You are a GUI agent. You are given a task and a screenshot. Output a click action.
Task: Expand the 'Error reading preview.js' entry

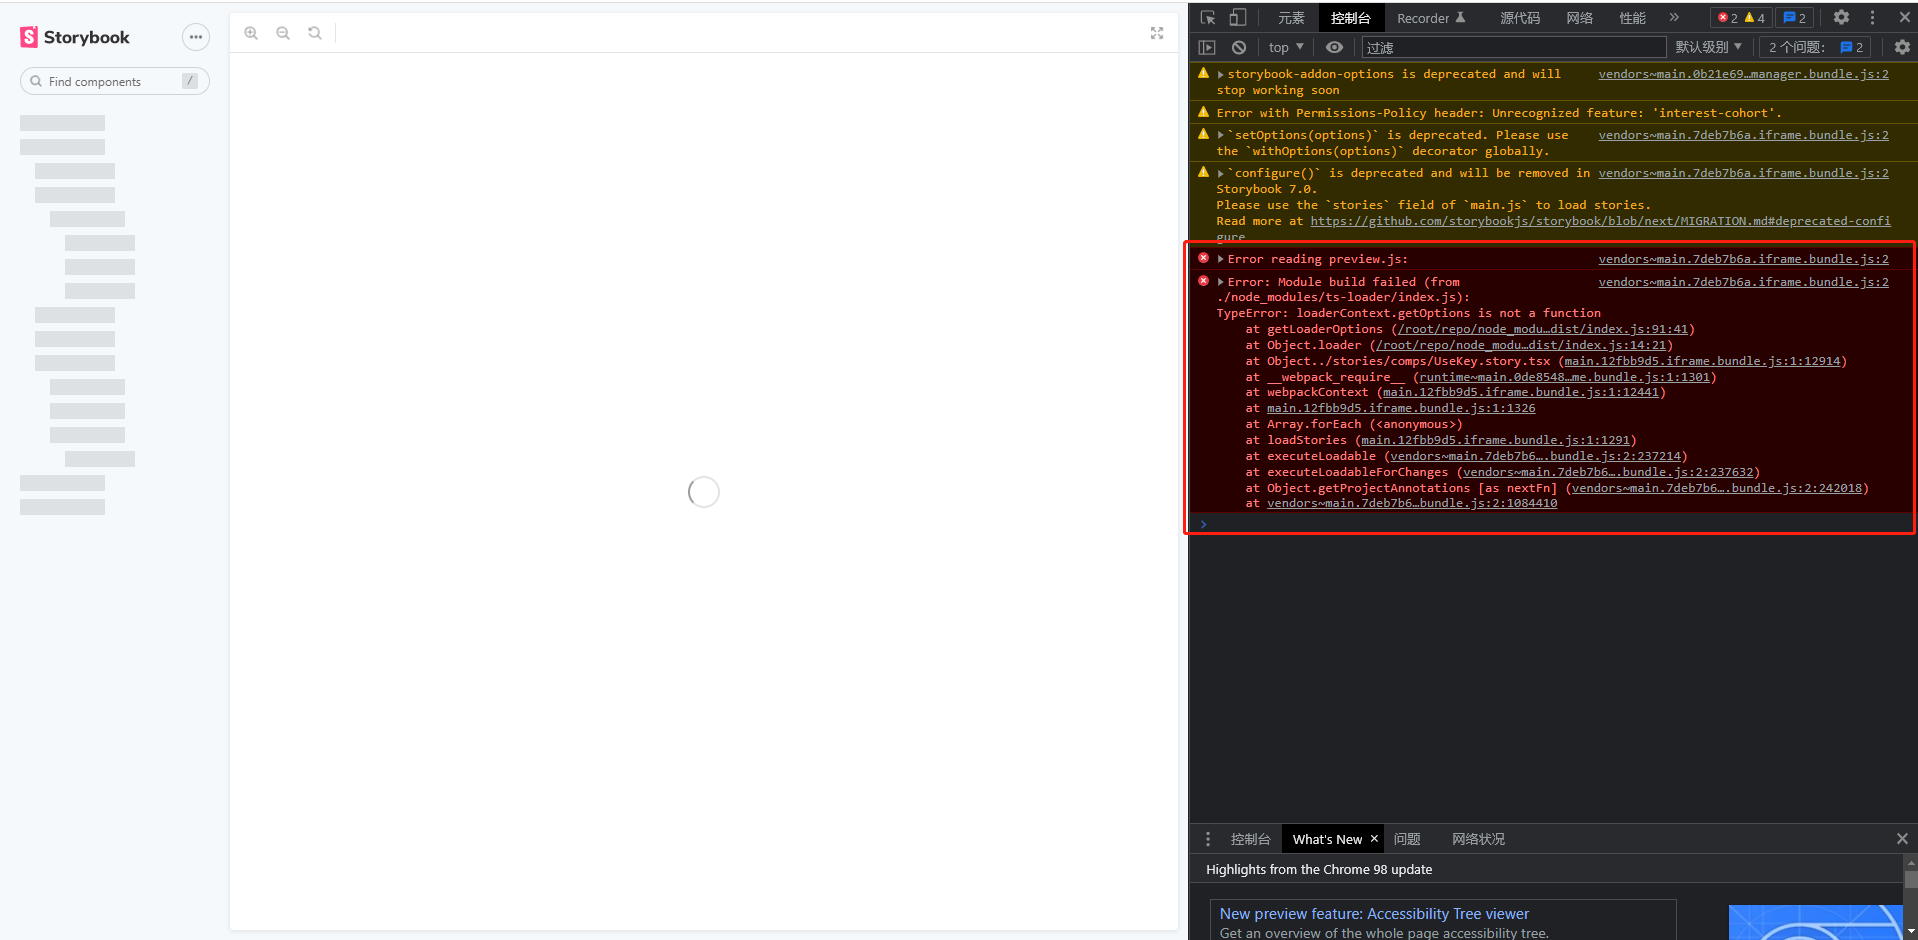coord(1219,258)
